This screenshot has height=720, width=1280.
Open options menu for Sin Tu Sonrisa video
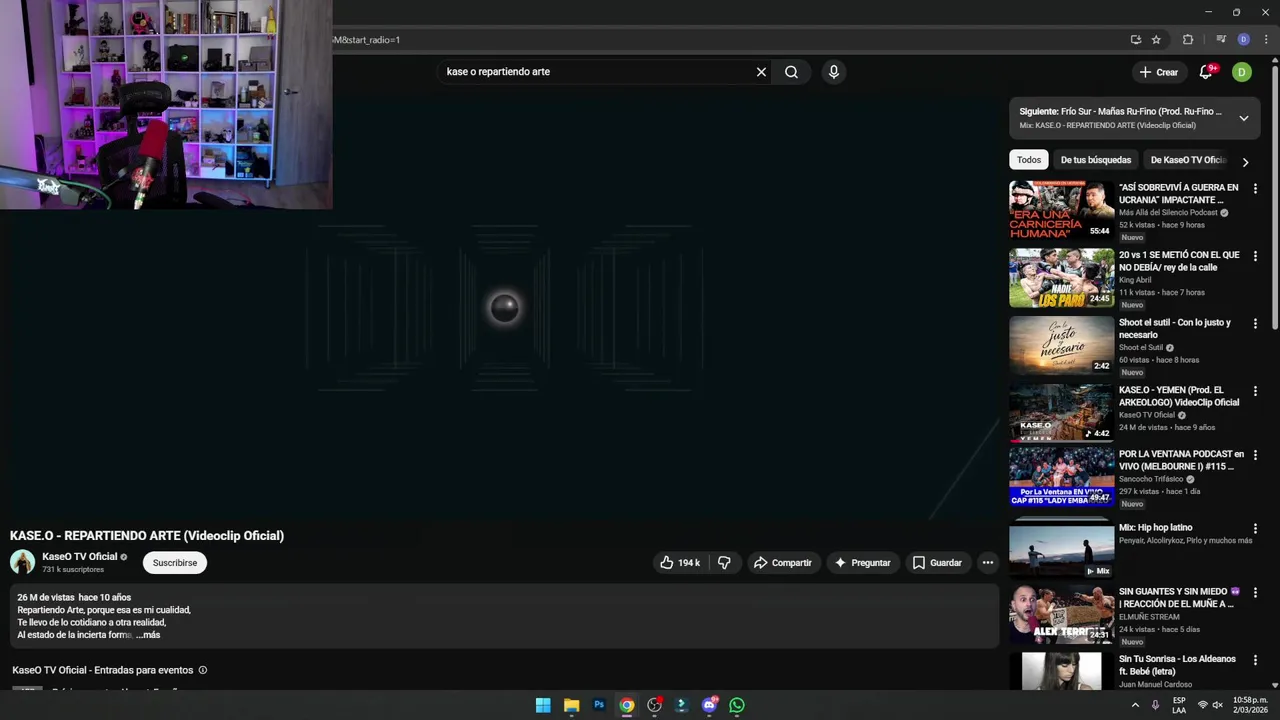coord(1255,660)
